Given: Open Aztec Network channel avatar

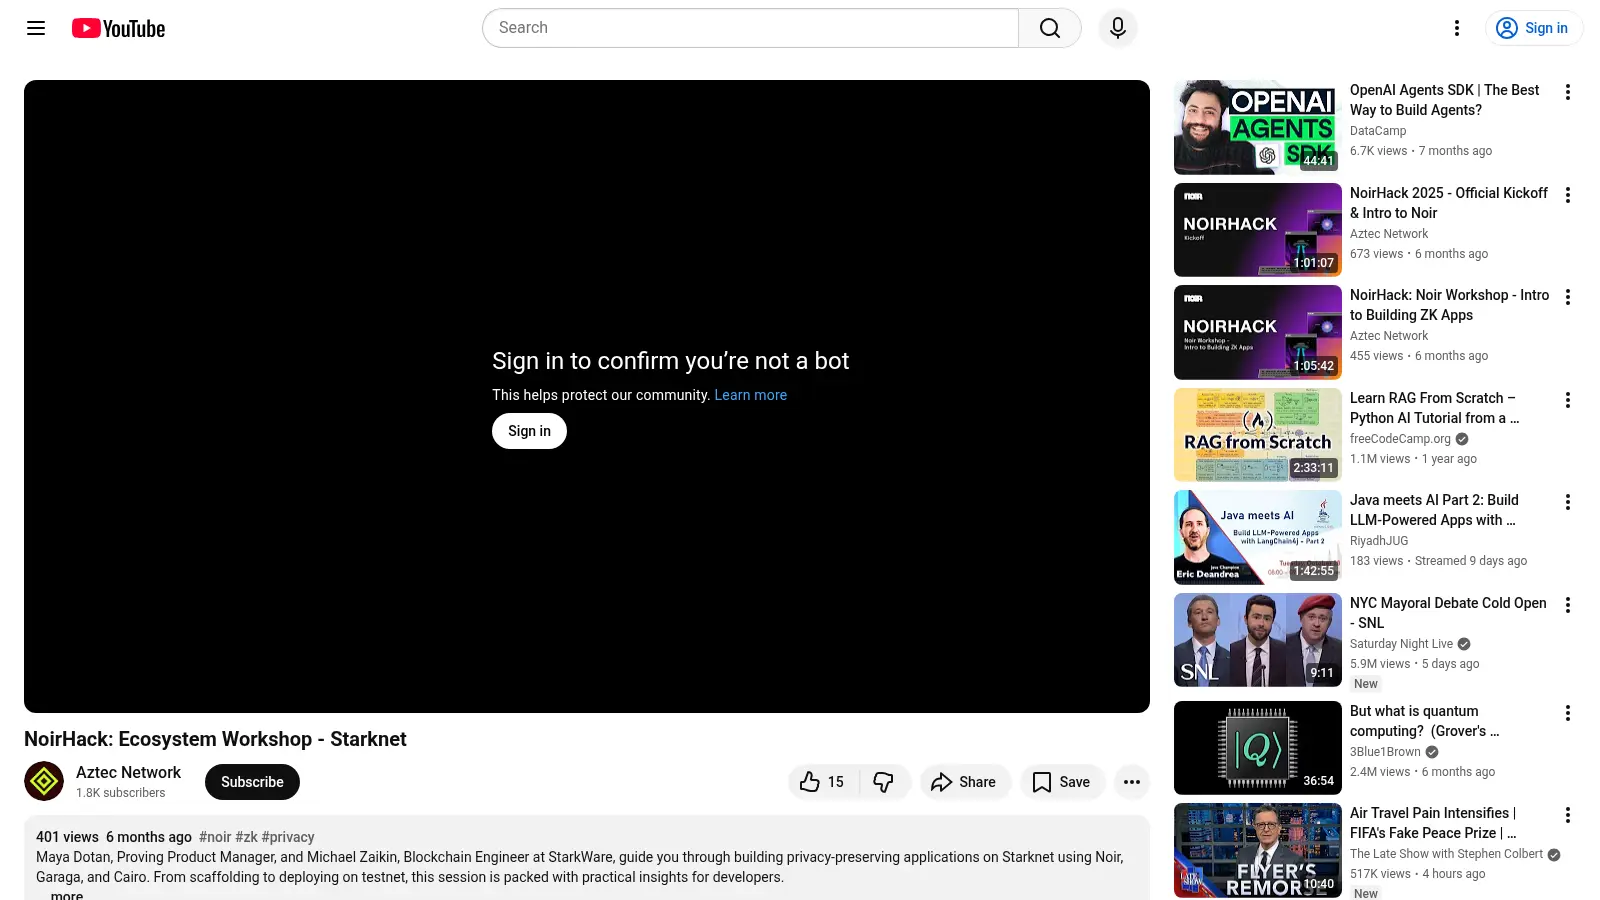Looking at the screenshot, I should tap(44, 782).
